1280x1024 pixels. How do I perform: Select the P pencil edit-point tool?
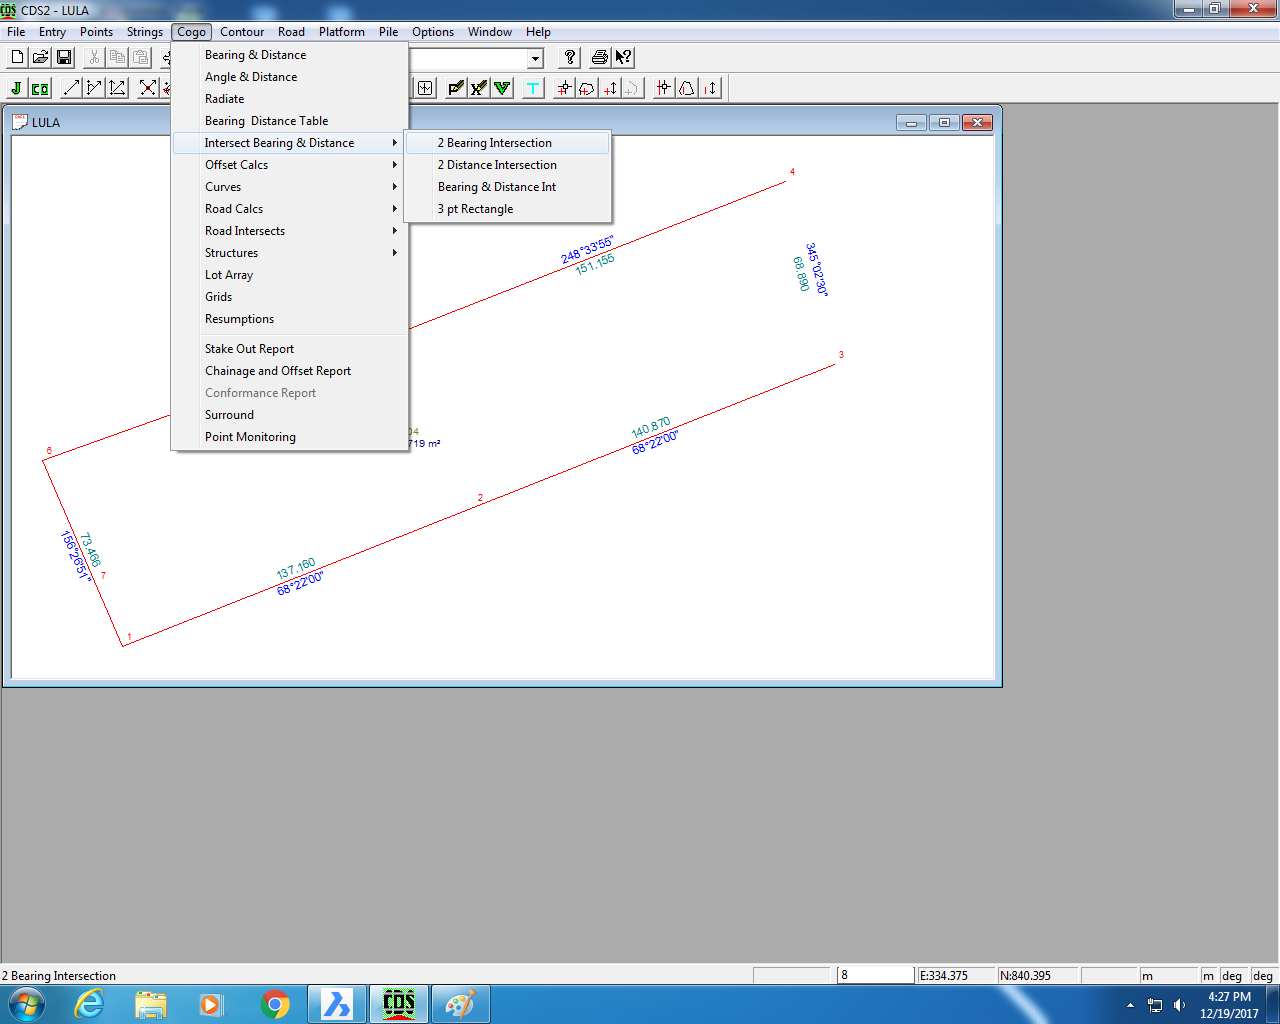click(x=455, y=87)
